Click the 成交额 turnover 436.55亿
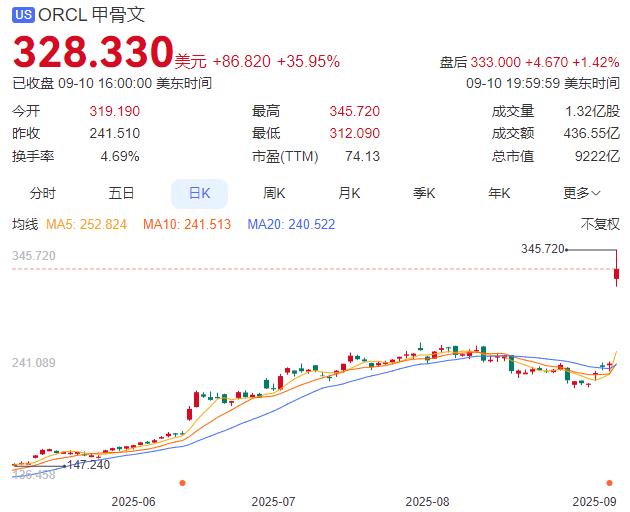The image size is (630, 512). (x=591, y=133)
